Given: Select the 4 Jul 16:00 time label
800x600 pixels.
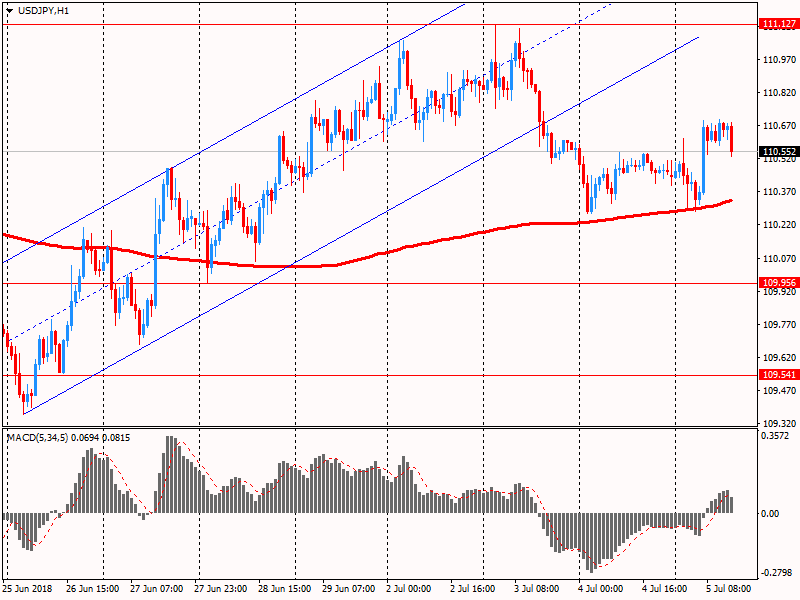Looking at the screenshot, I should tap(665, 589).
